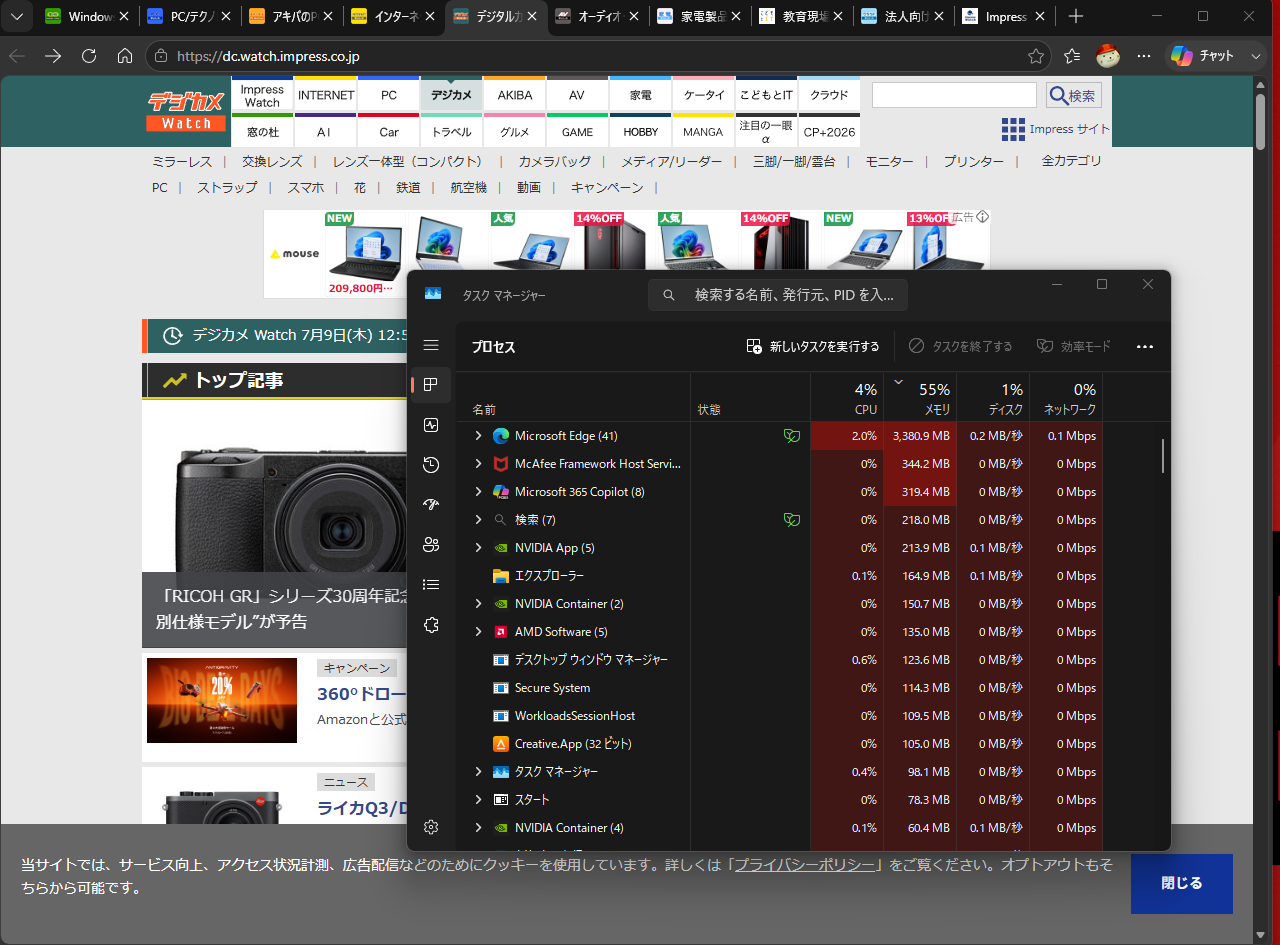Viewport: 1280px width, 945px height.
Task: Open the AKIBA site navigation tab
Action: [x=515, y=95]
